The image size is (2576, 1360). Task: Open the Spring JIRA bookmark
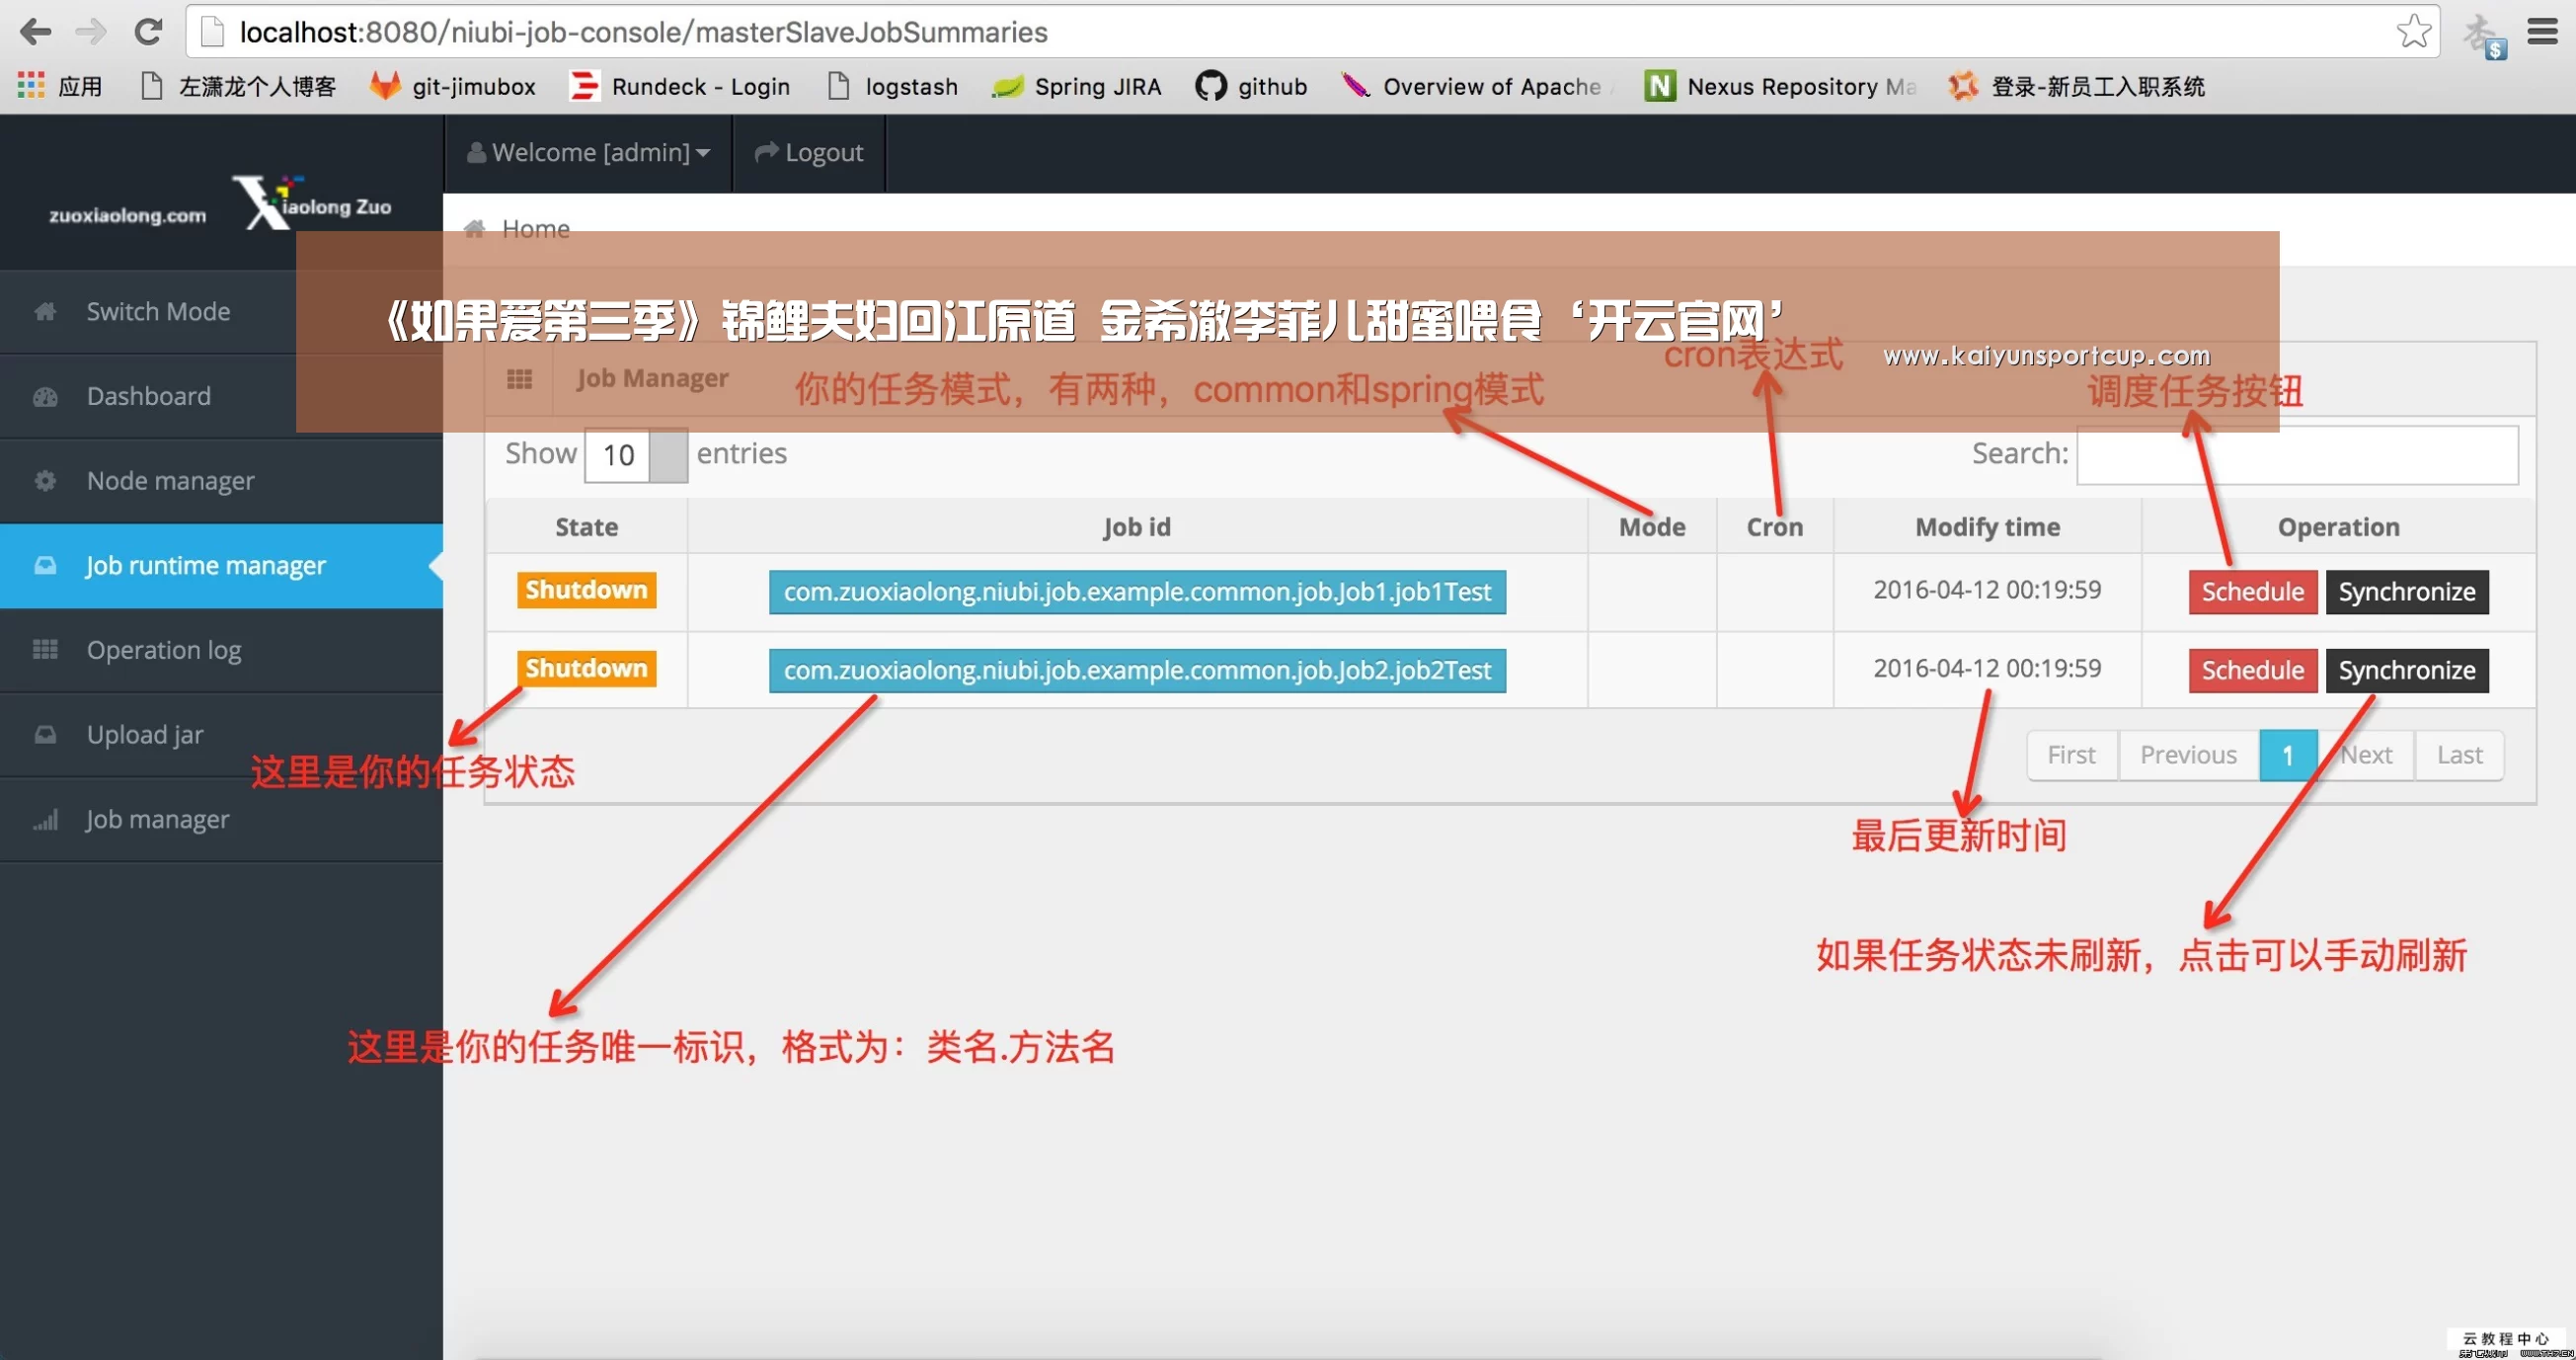click(x=1076, y=86)
